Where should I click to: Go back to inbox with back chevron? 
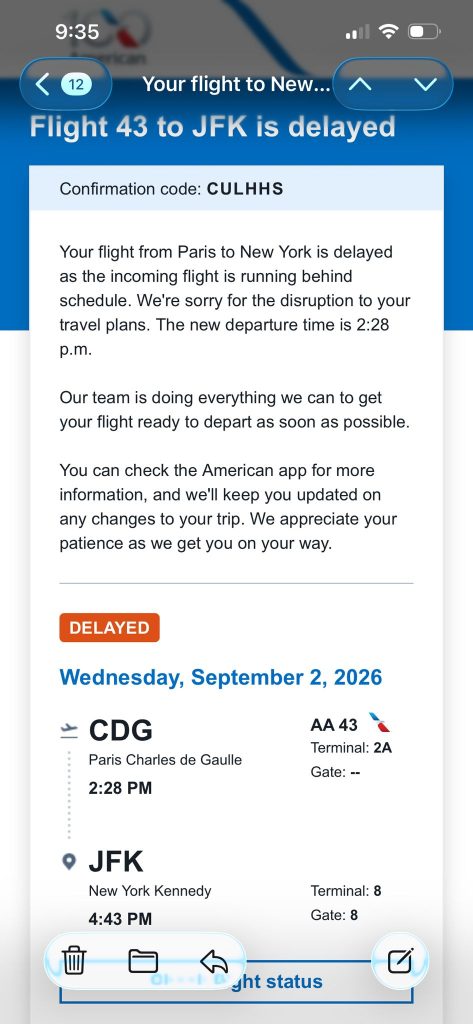coord(42,84)
